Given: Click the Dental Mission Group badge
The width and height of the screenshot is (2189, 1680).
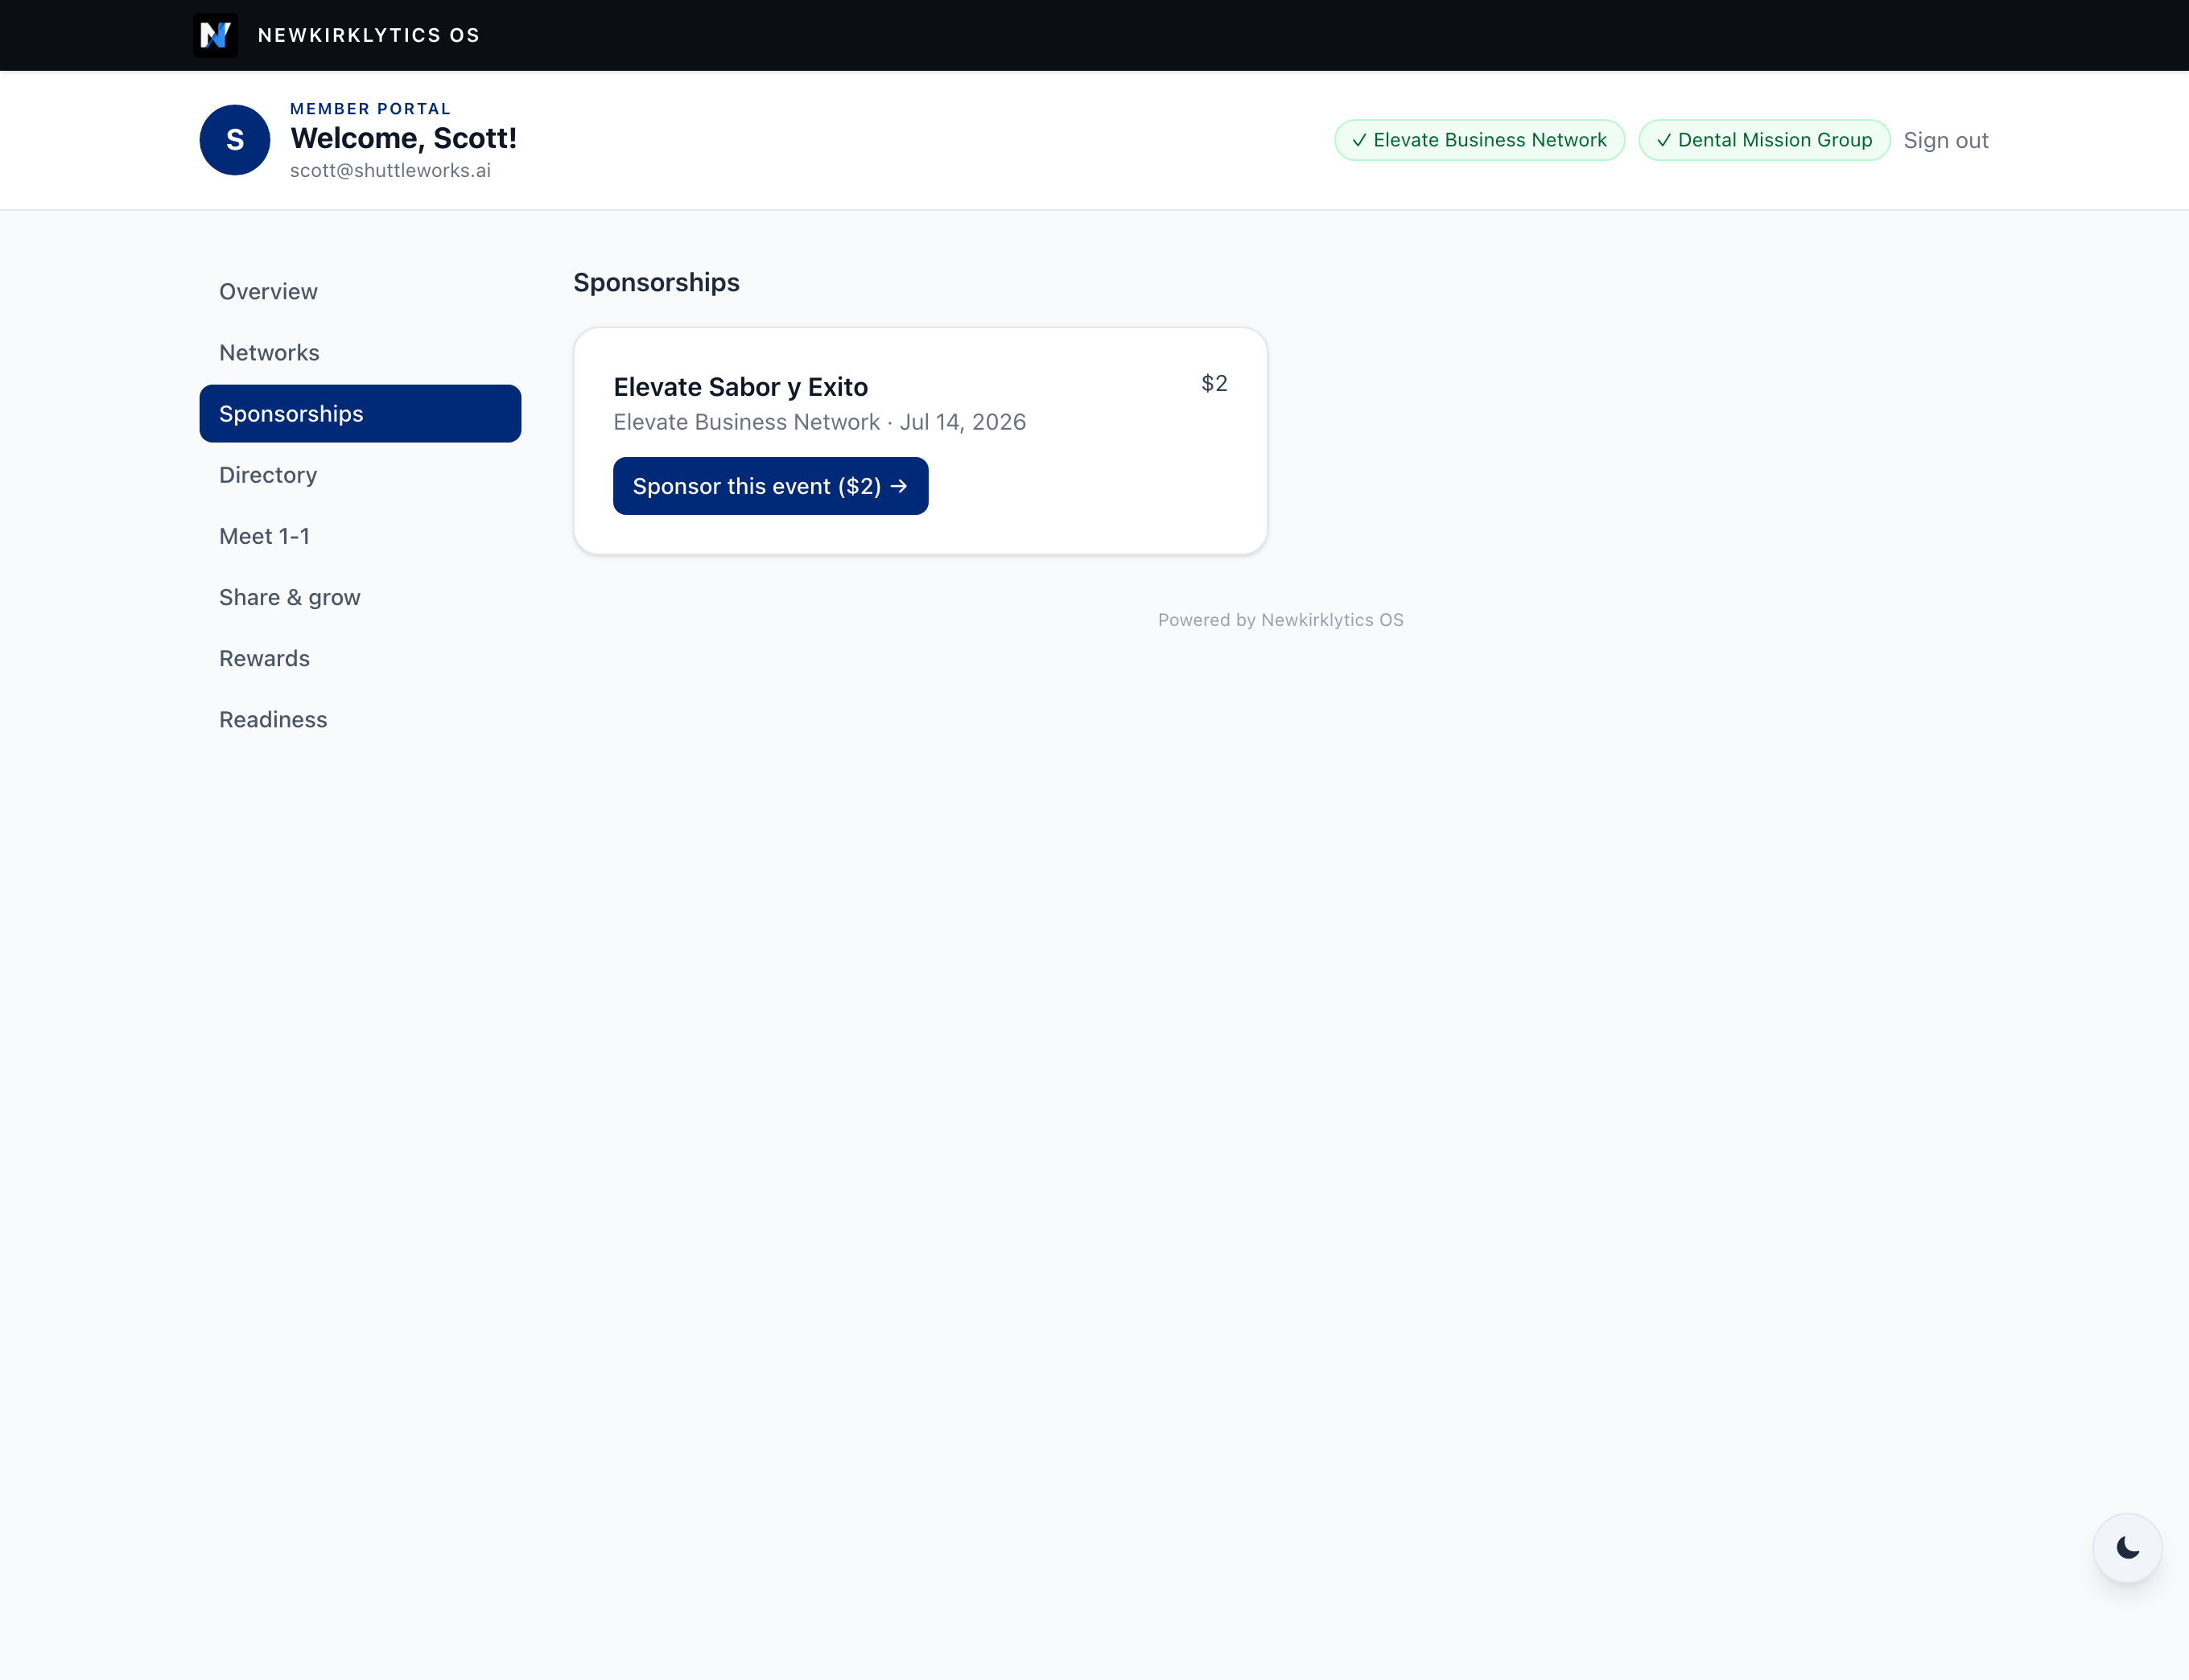Looking at the screenshot, I should 1764,140.
